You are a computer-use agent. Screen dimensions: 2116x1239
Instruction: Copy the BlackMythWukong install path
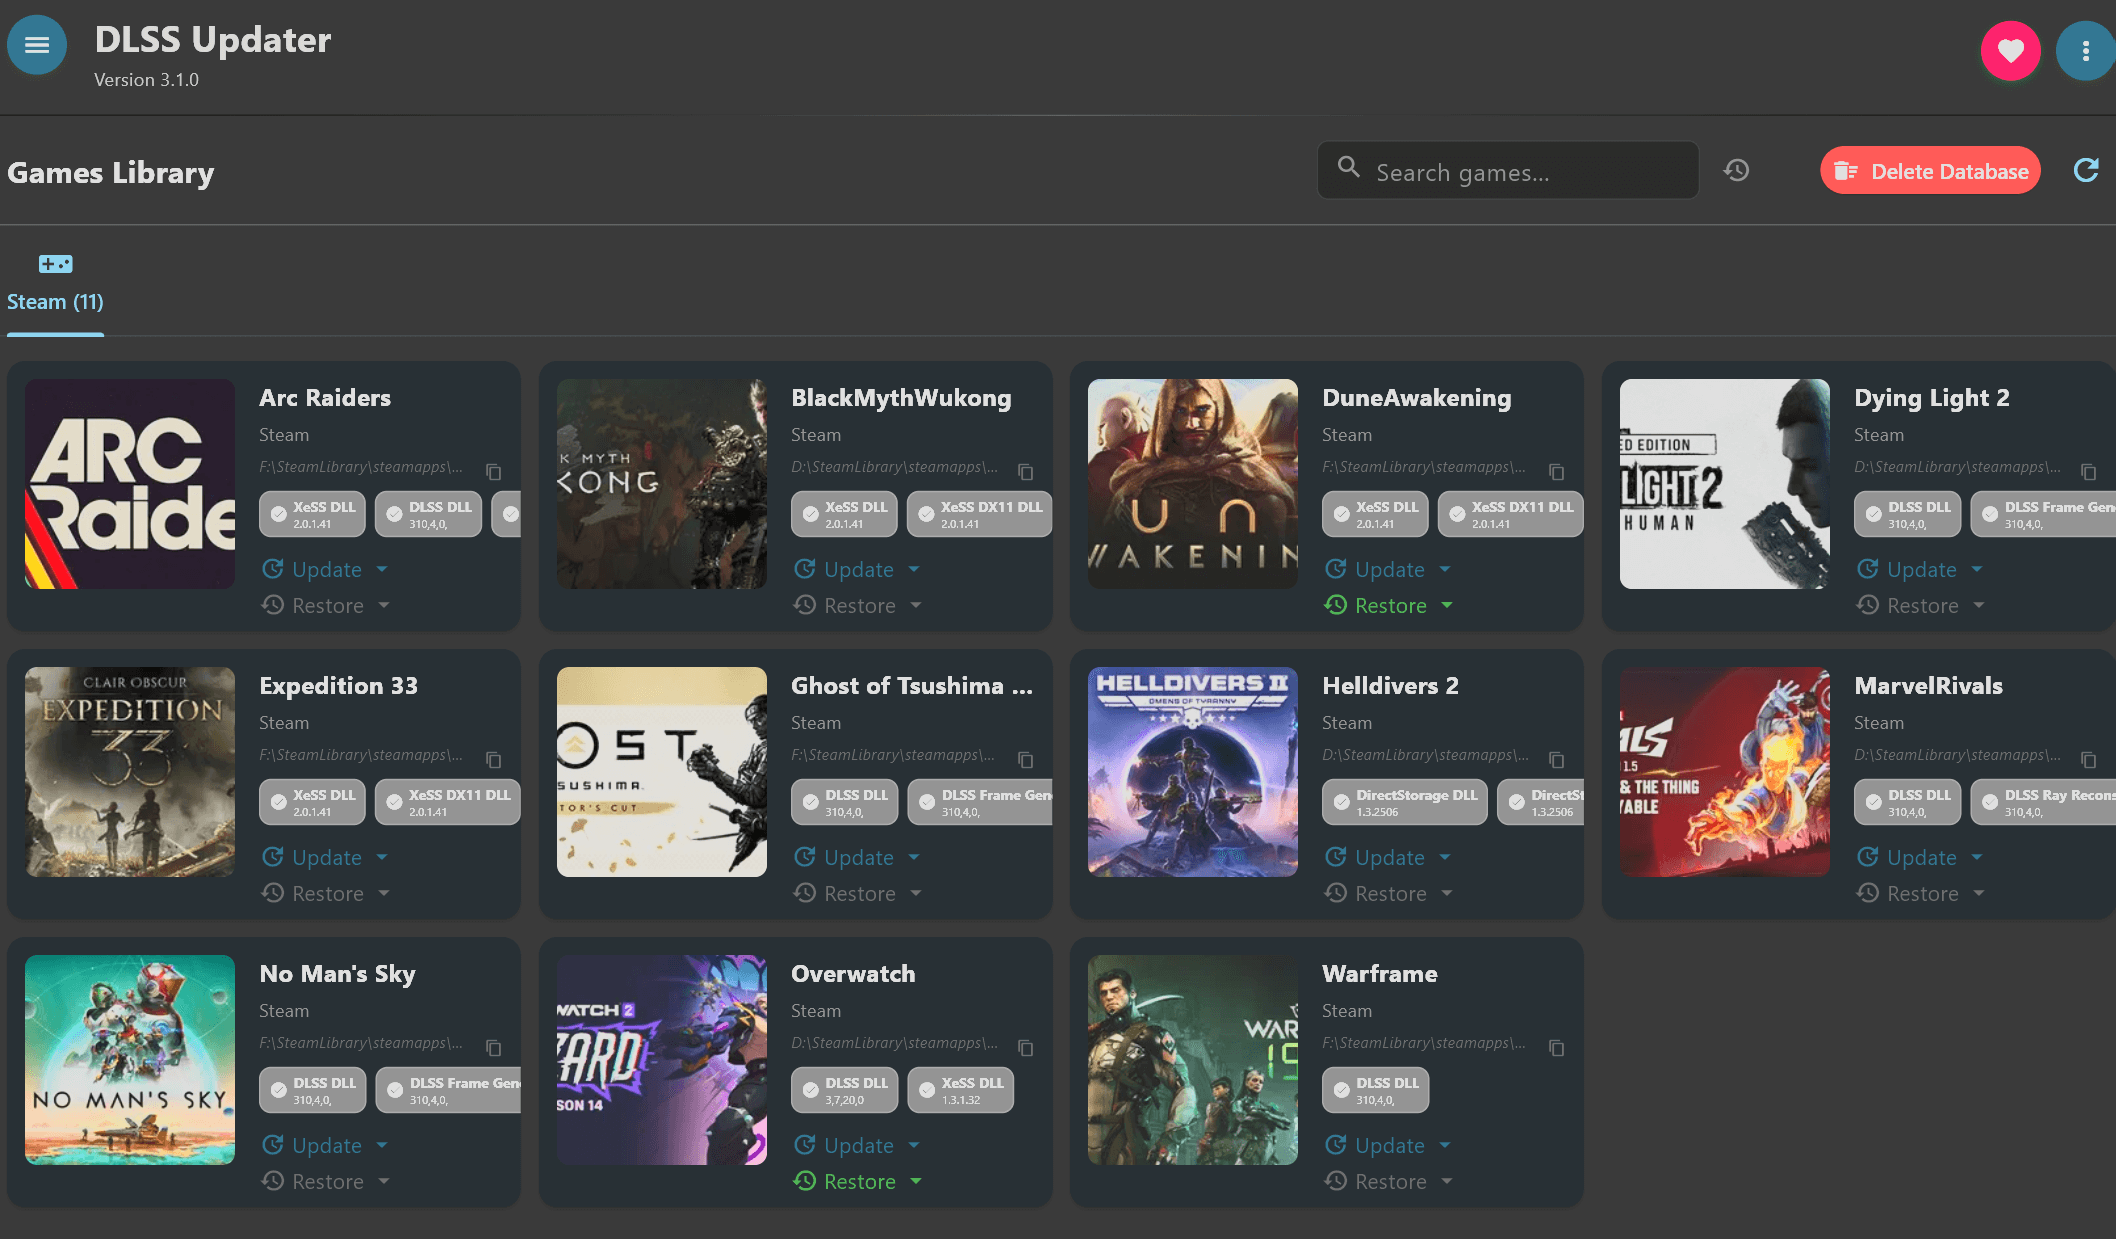click(x=1025, y=471)
